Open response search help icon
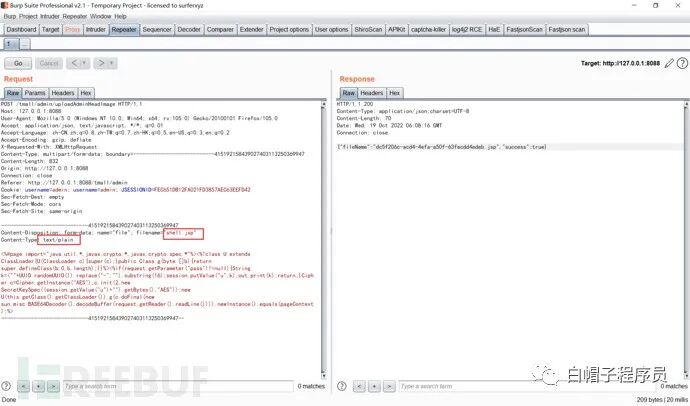The width and height of the screenshot is (690, 406). point(342,386)
